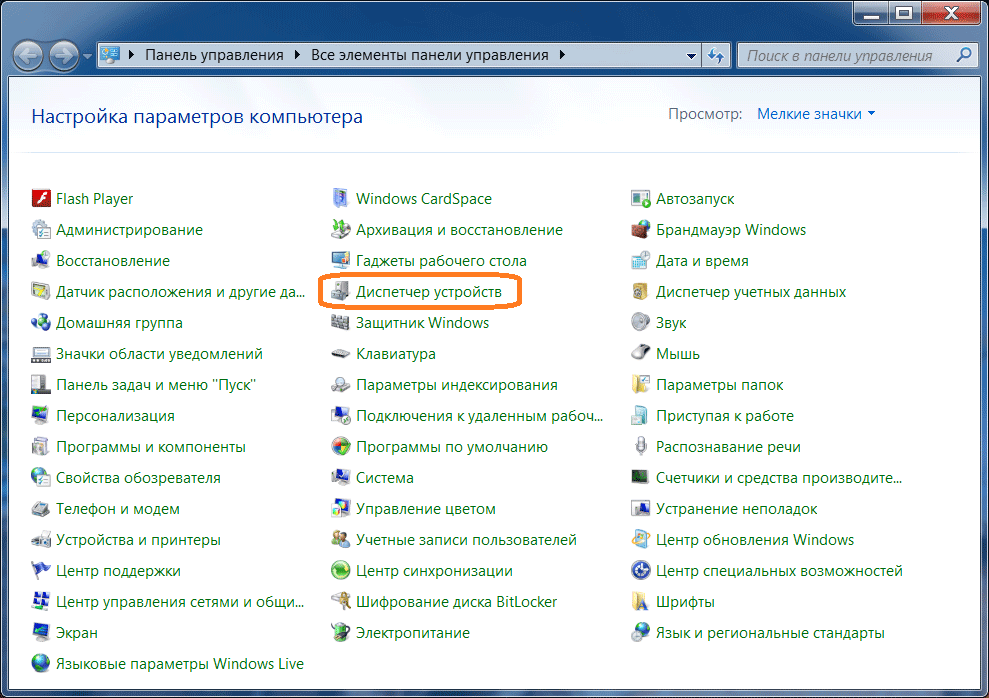Open Счетчики и средства производительности link

(779, 477)
